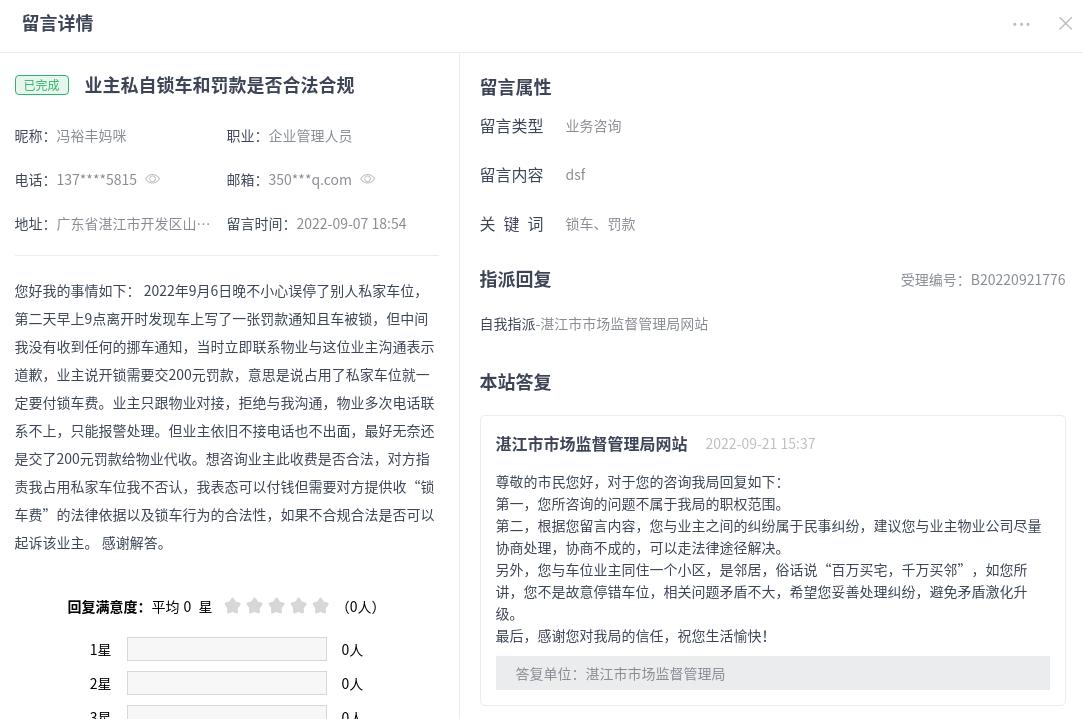Reveal the masked phone number 137****5815
Screen dimensions: 1083x719
point(153,179)
